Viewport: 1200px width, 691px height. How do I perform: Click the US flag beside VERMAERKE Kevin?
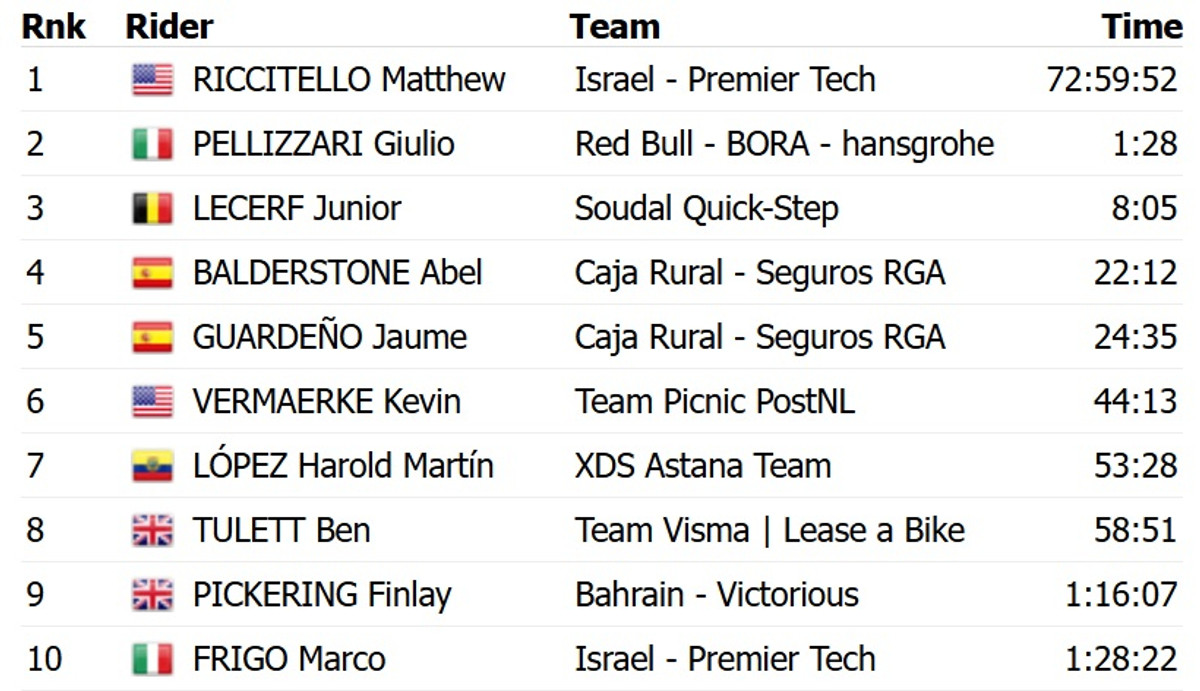[x=152, y=401]
